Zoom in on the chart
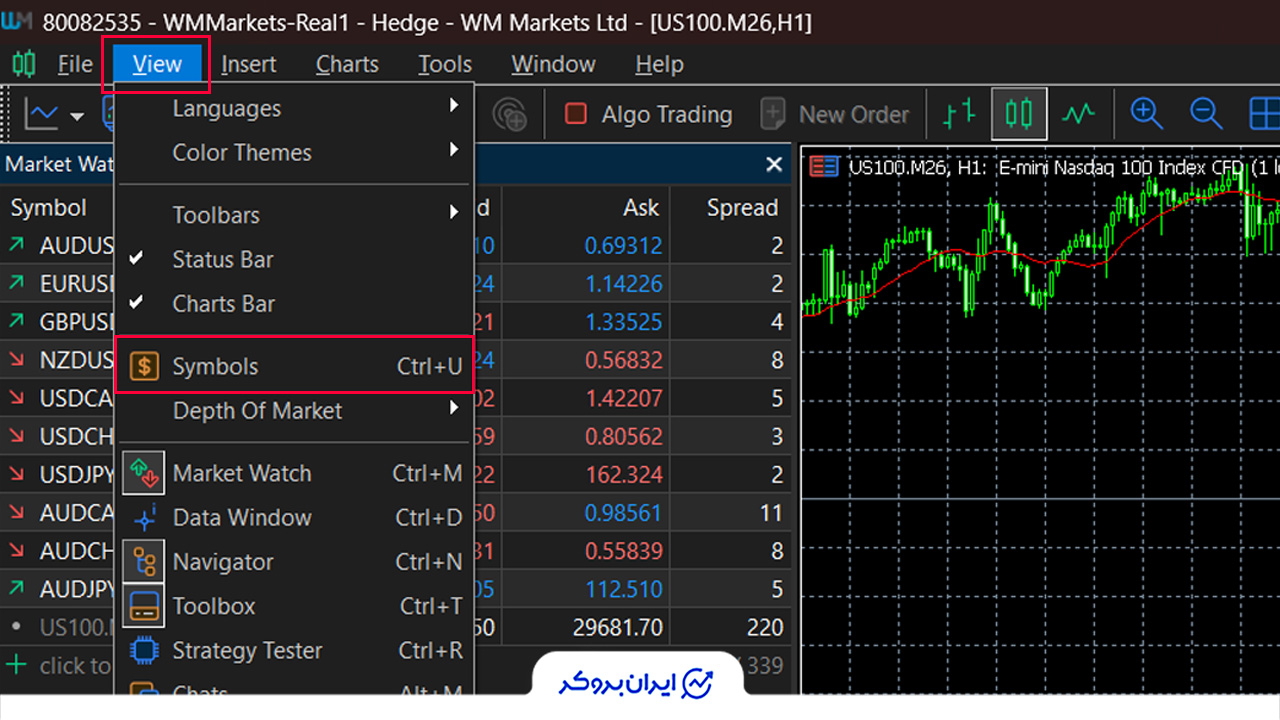Image resolution: width=1280 pixels, height=720 pixels. [x=1146, y=114]
